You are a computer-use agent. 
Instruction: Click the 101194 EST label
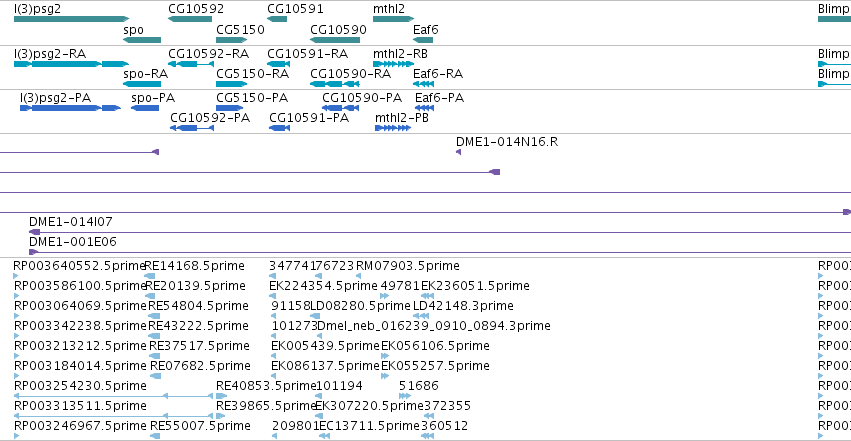tap(339, 386)
